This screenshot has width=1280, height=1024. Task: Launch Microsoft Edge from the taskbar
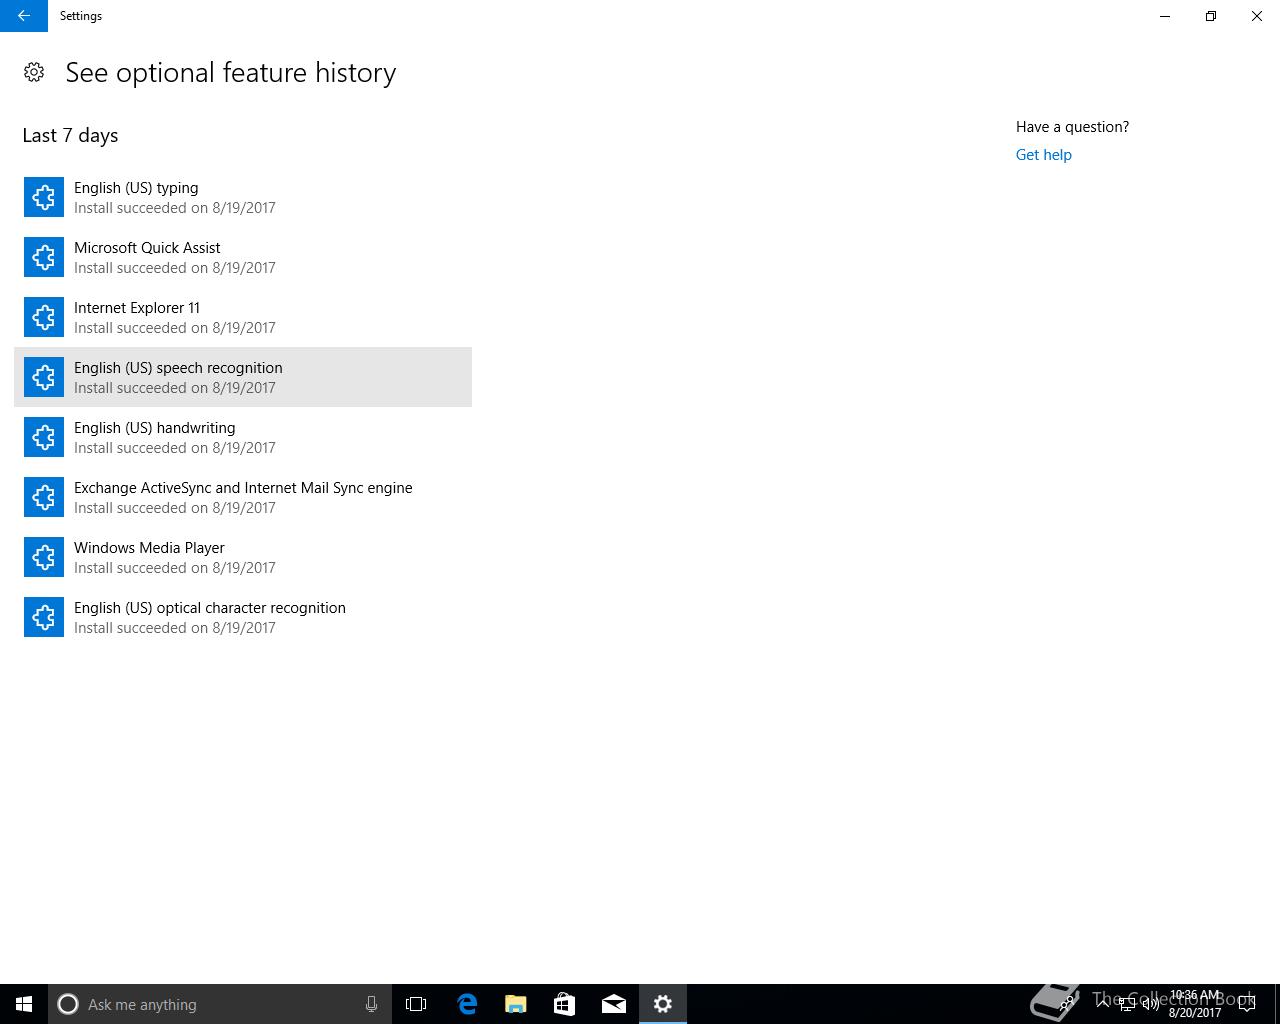point(467,1004)
